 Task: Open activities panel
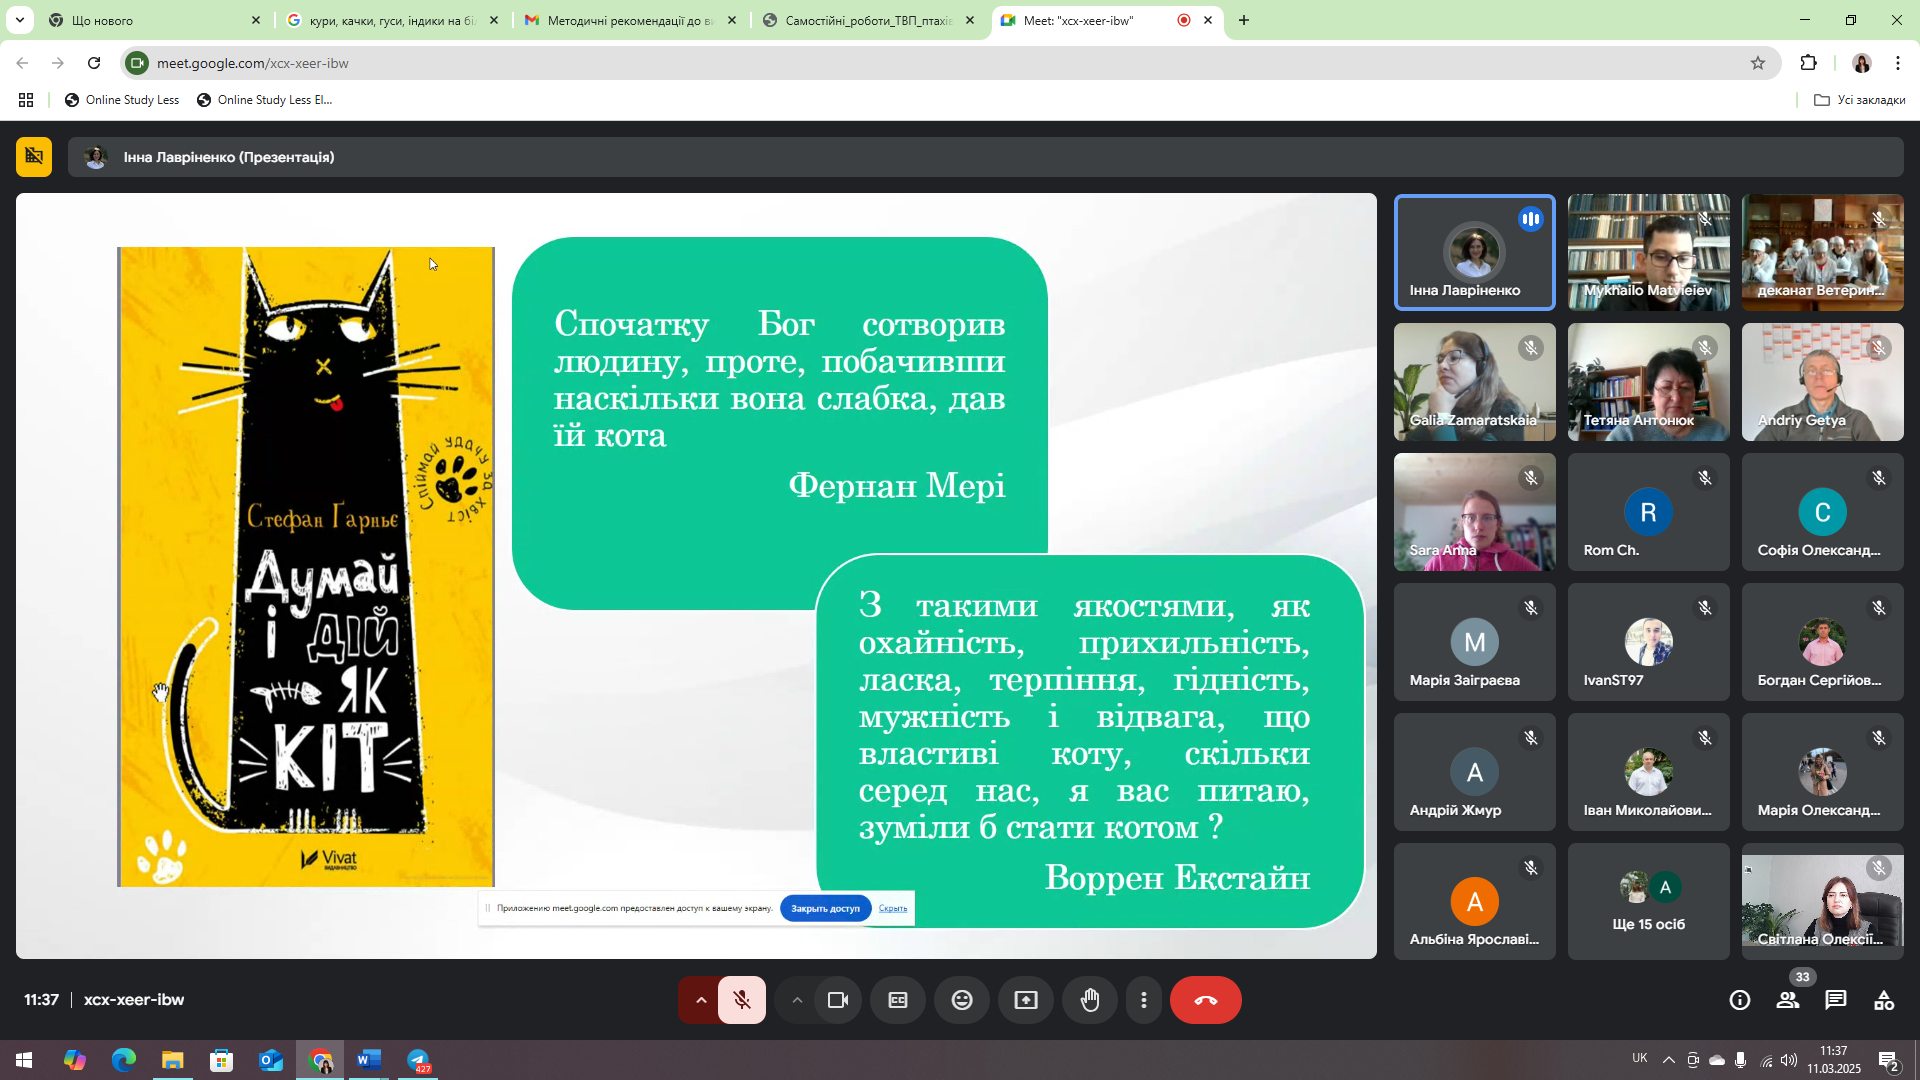(1884, 1000)
